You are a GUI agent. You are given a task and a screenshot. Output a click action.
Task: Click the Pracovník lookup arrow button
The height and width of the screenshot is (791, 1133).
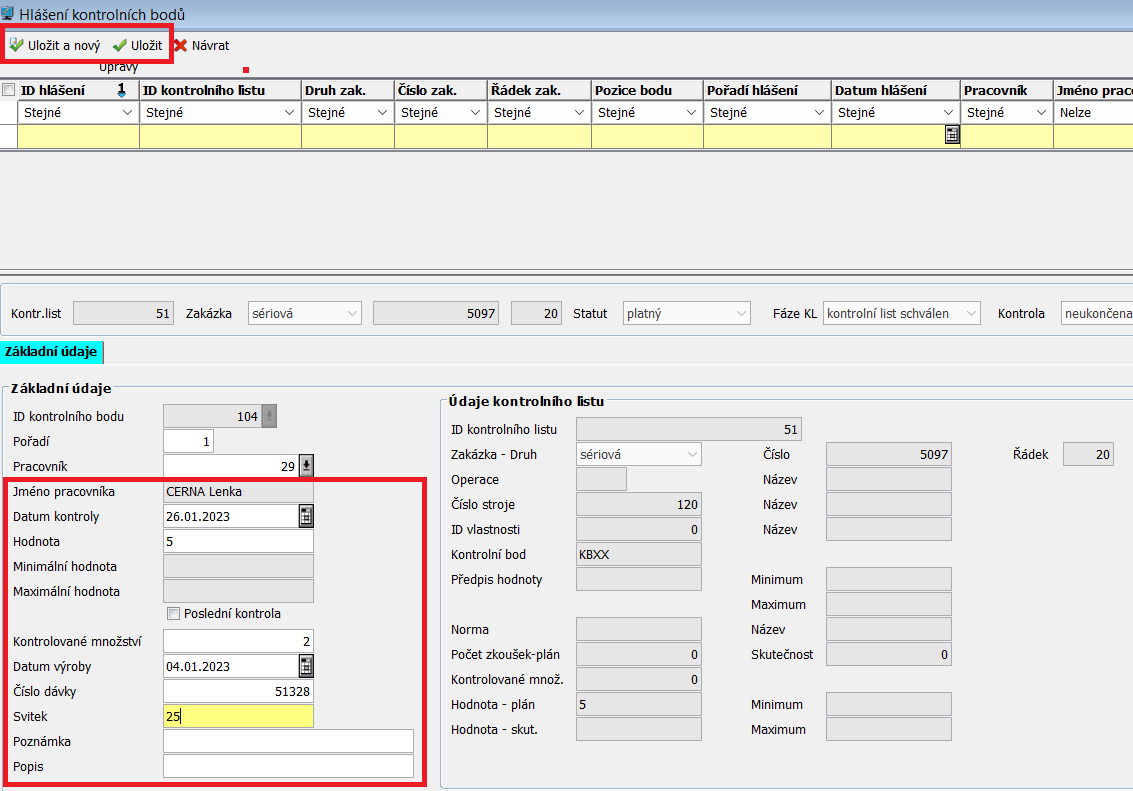(x=306, y=466)
